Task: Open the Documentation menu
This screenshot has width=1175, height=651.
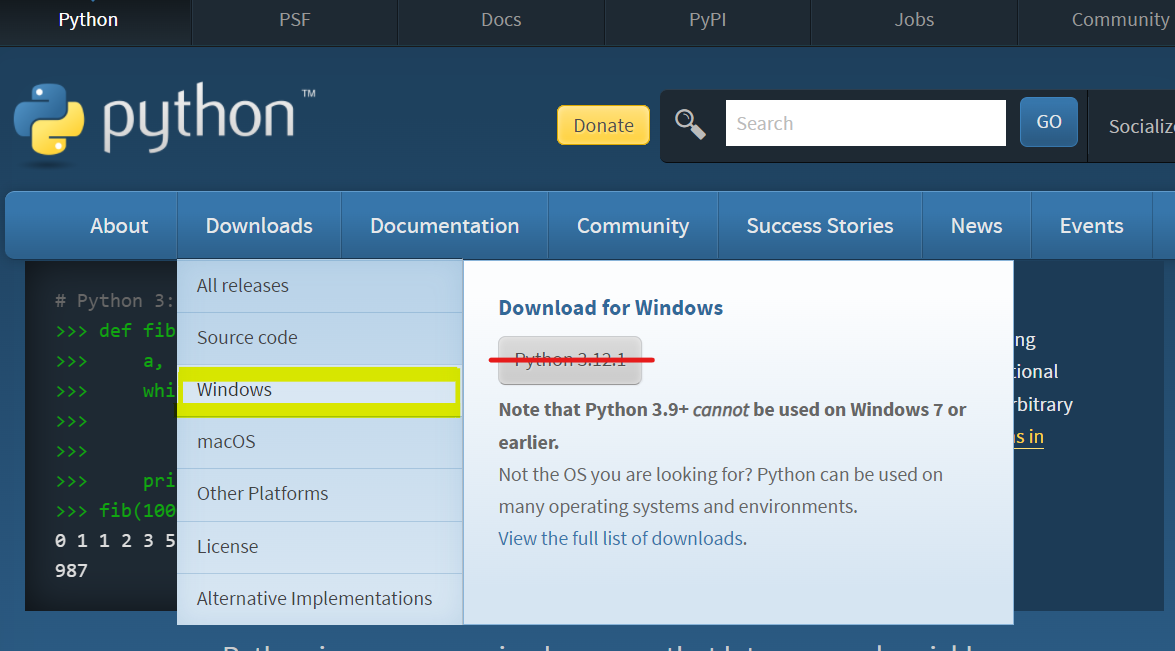Action: pos(444,225)
